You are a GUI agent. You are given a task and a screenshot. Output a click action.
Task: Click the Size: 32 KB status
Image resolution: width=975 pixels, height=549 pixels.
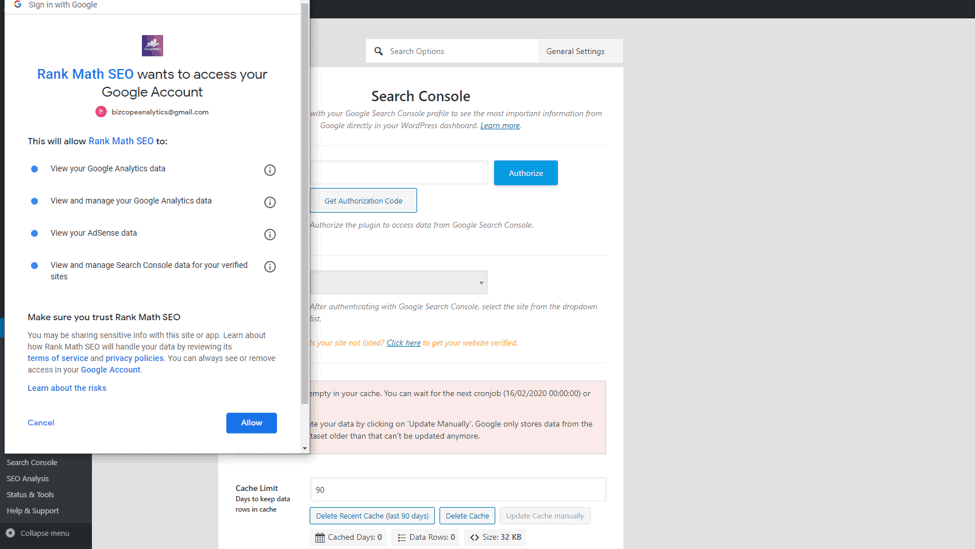tap(496, 537)
